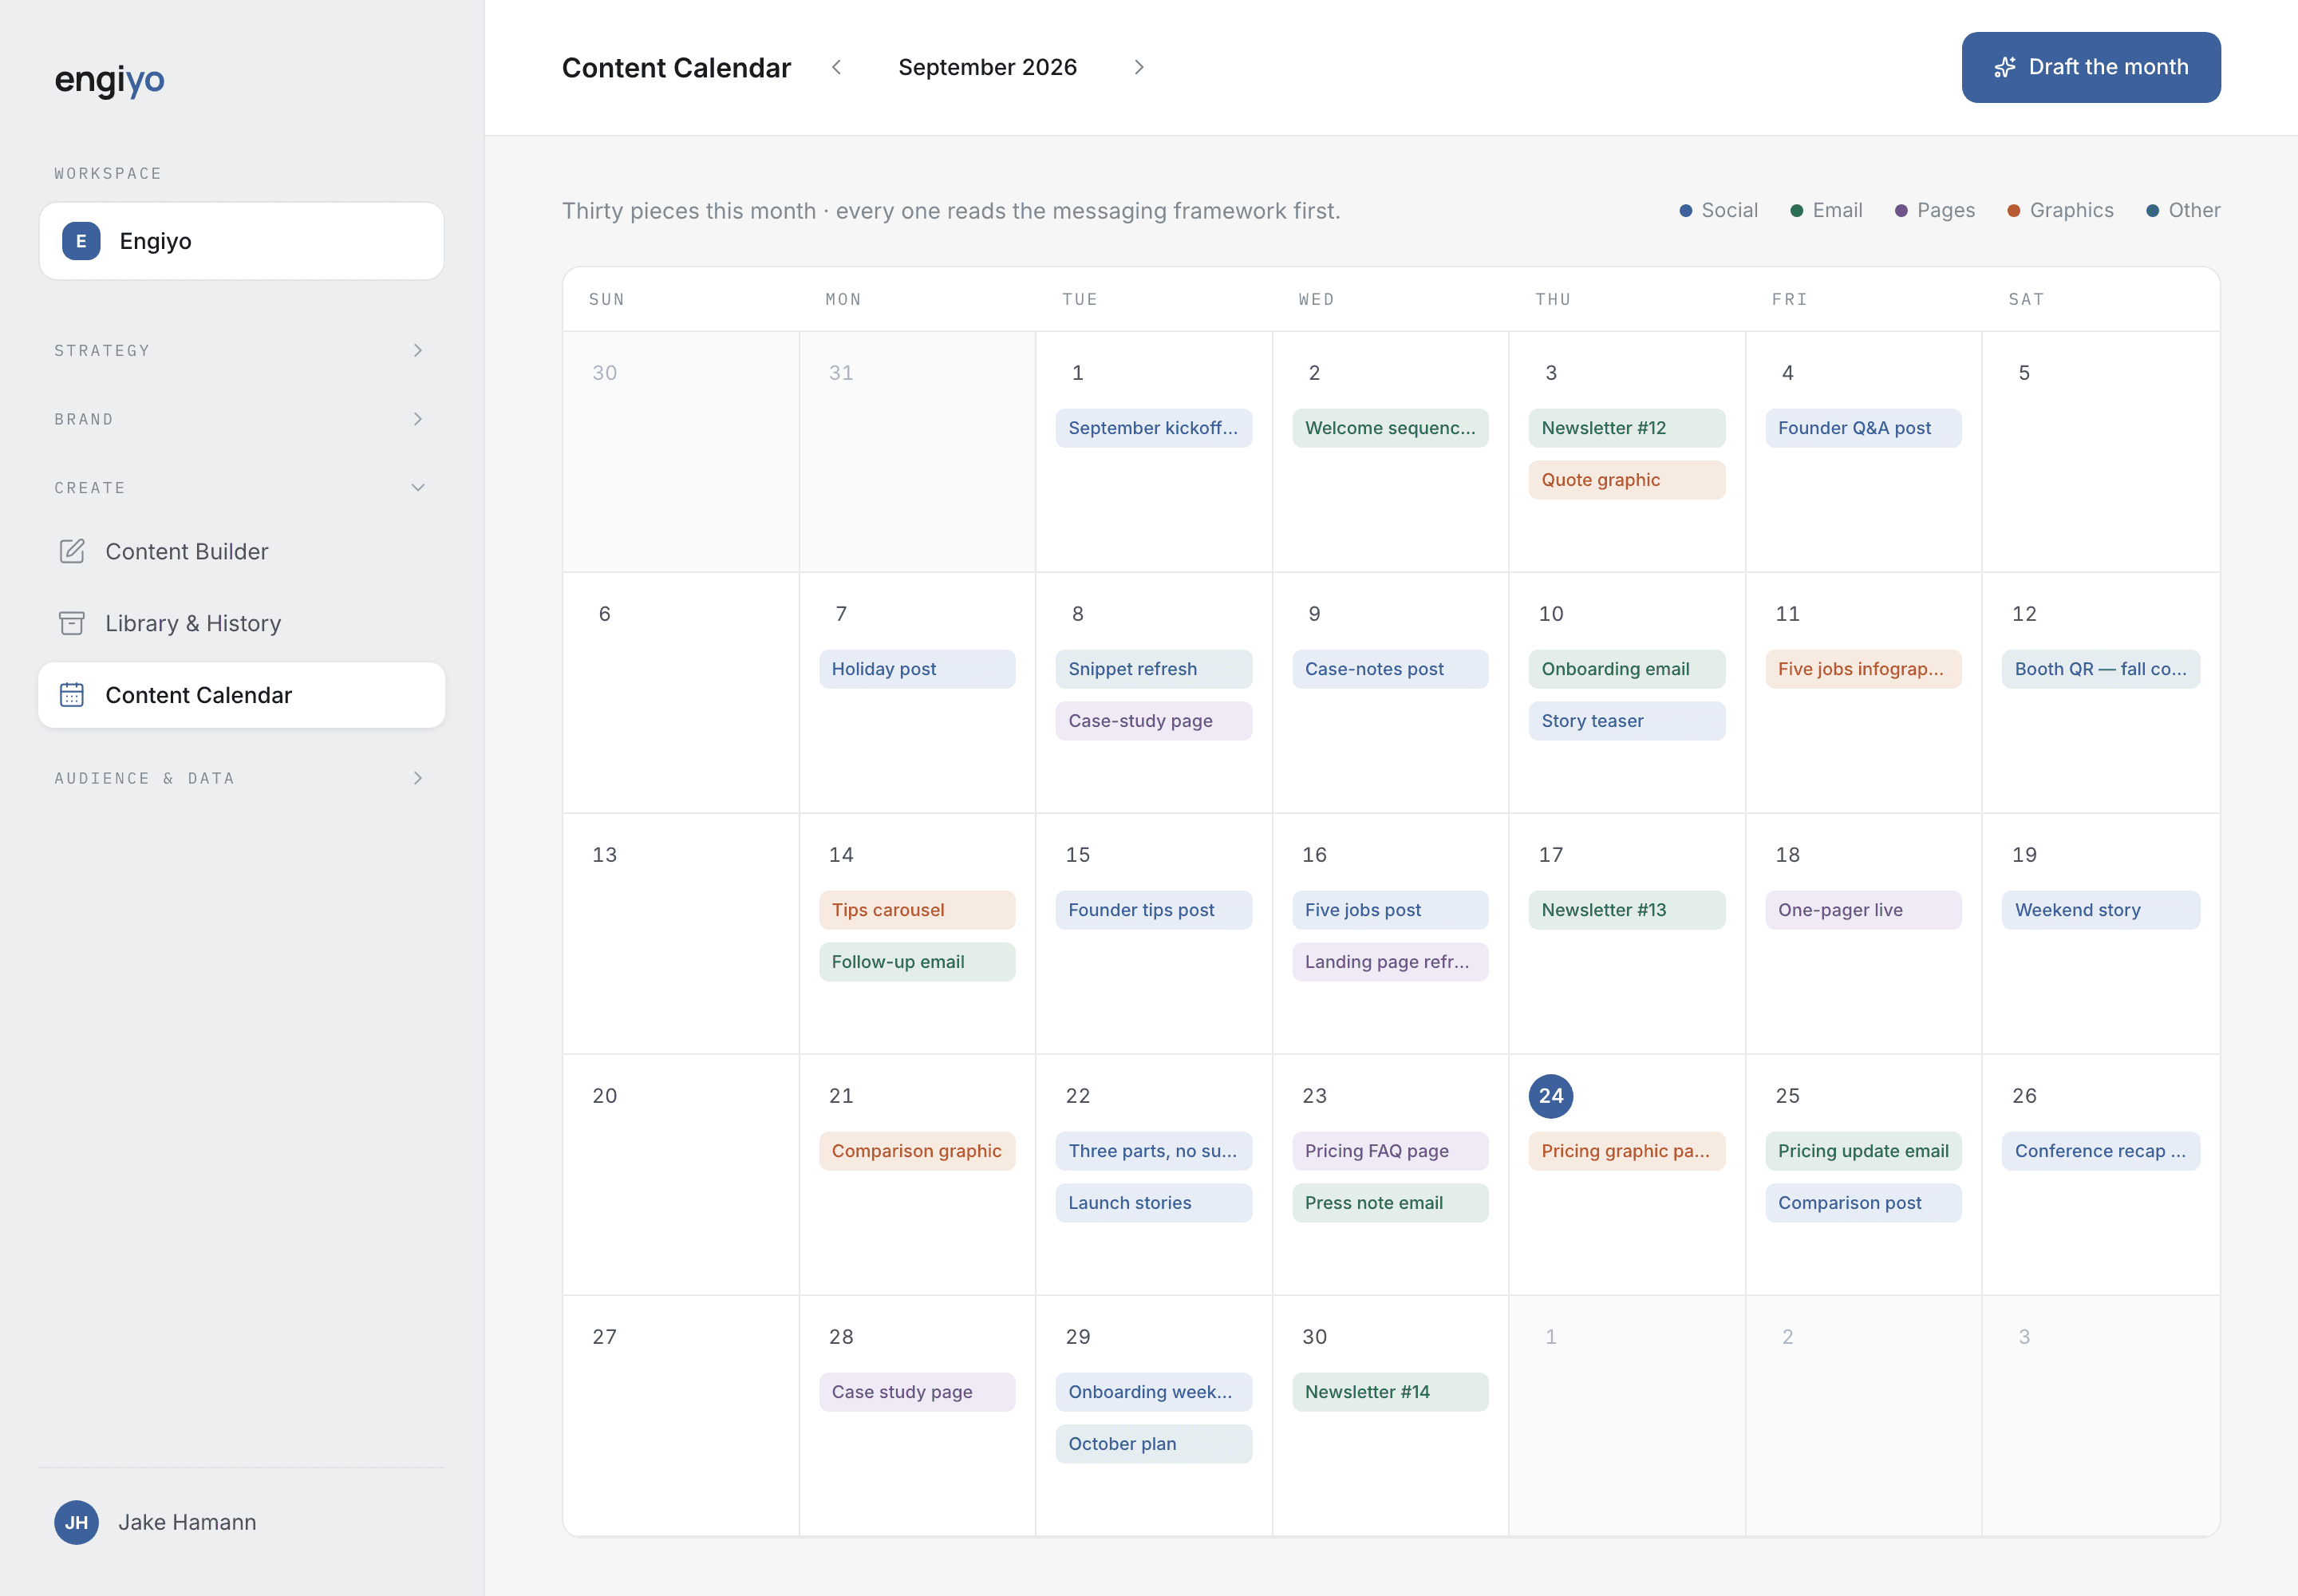2298x1596 pixels.
Task: Expand the Strategy section
Action: (241, 350)
